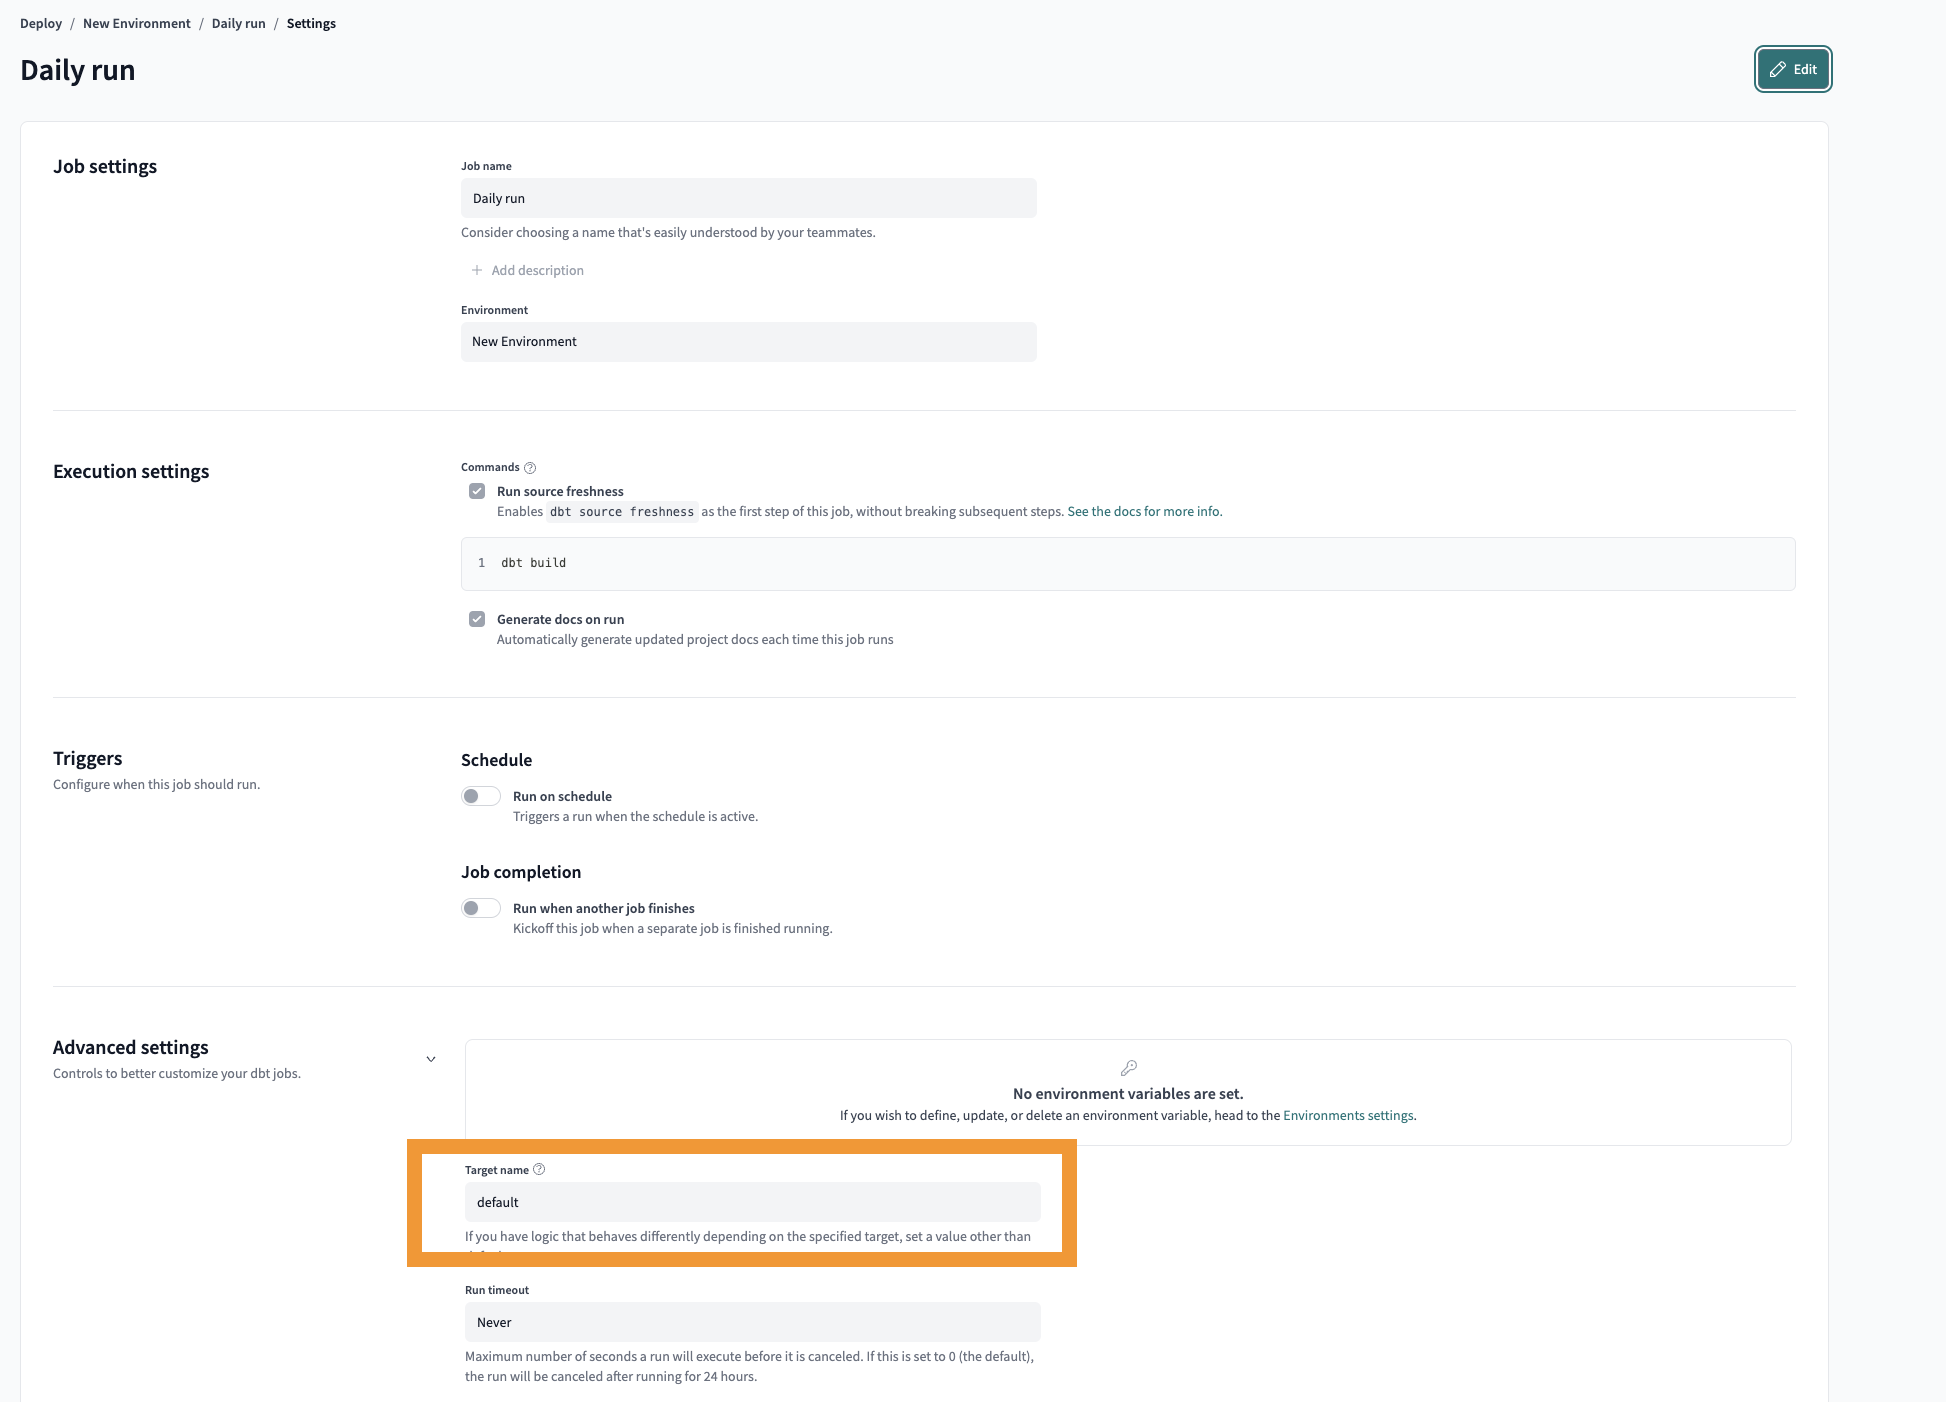Click See the docs for more info
The height and width of the screenshot is (1402, 1946).
[1143, 511]
